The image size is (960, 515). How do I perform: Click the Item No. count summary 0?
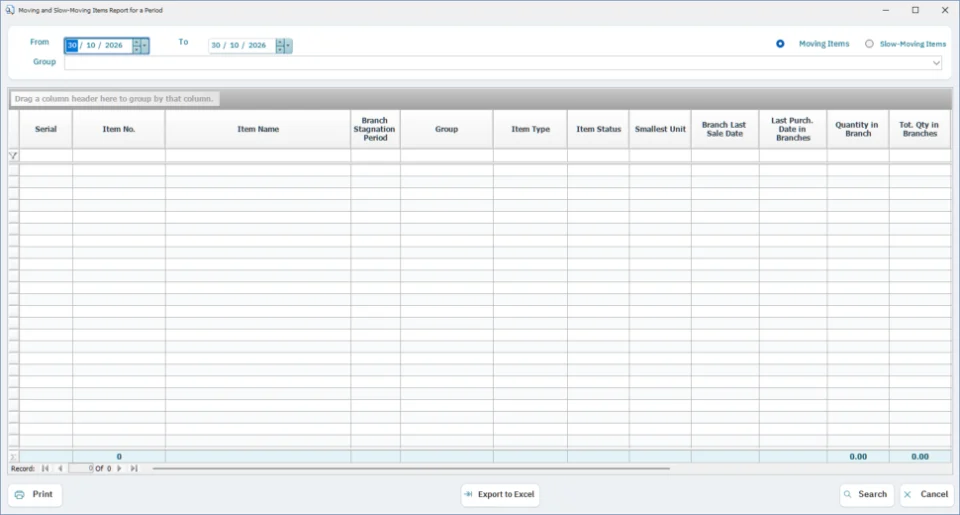tap(119, 457)
